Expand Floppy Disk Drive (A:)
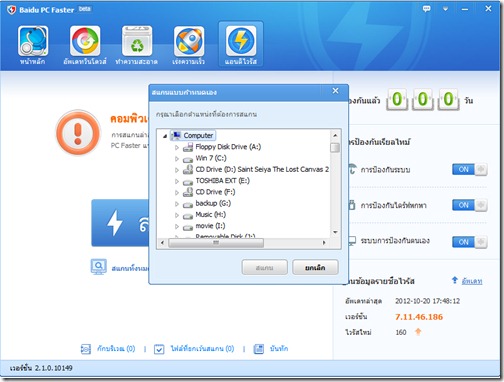 177,147
